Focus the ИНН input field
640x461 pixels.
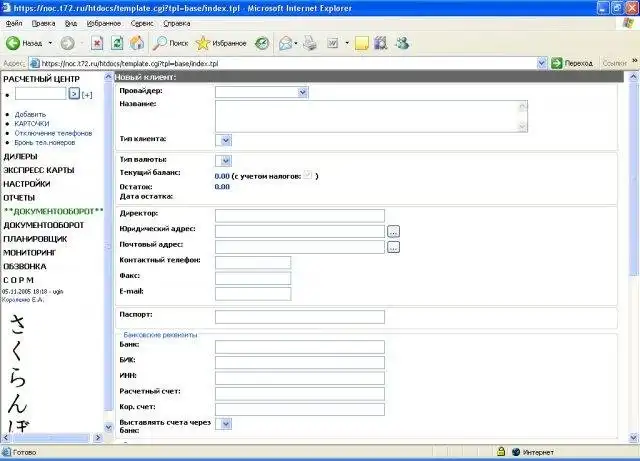click(300, 378)
